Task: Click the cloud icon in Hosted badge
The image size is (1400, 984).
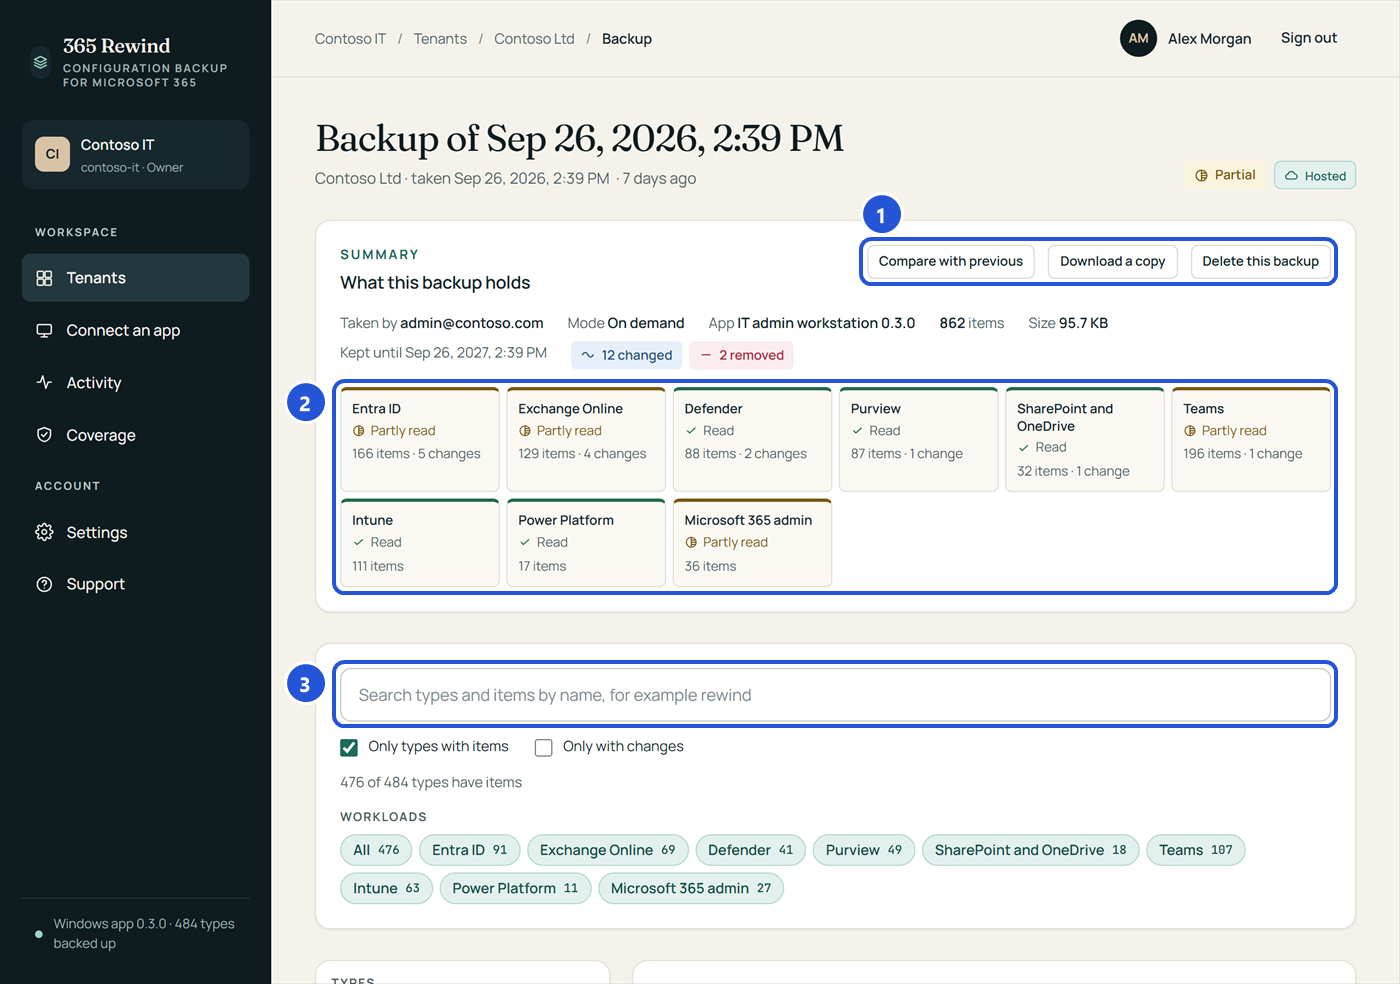Action: coord(1291,176)
